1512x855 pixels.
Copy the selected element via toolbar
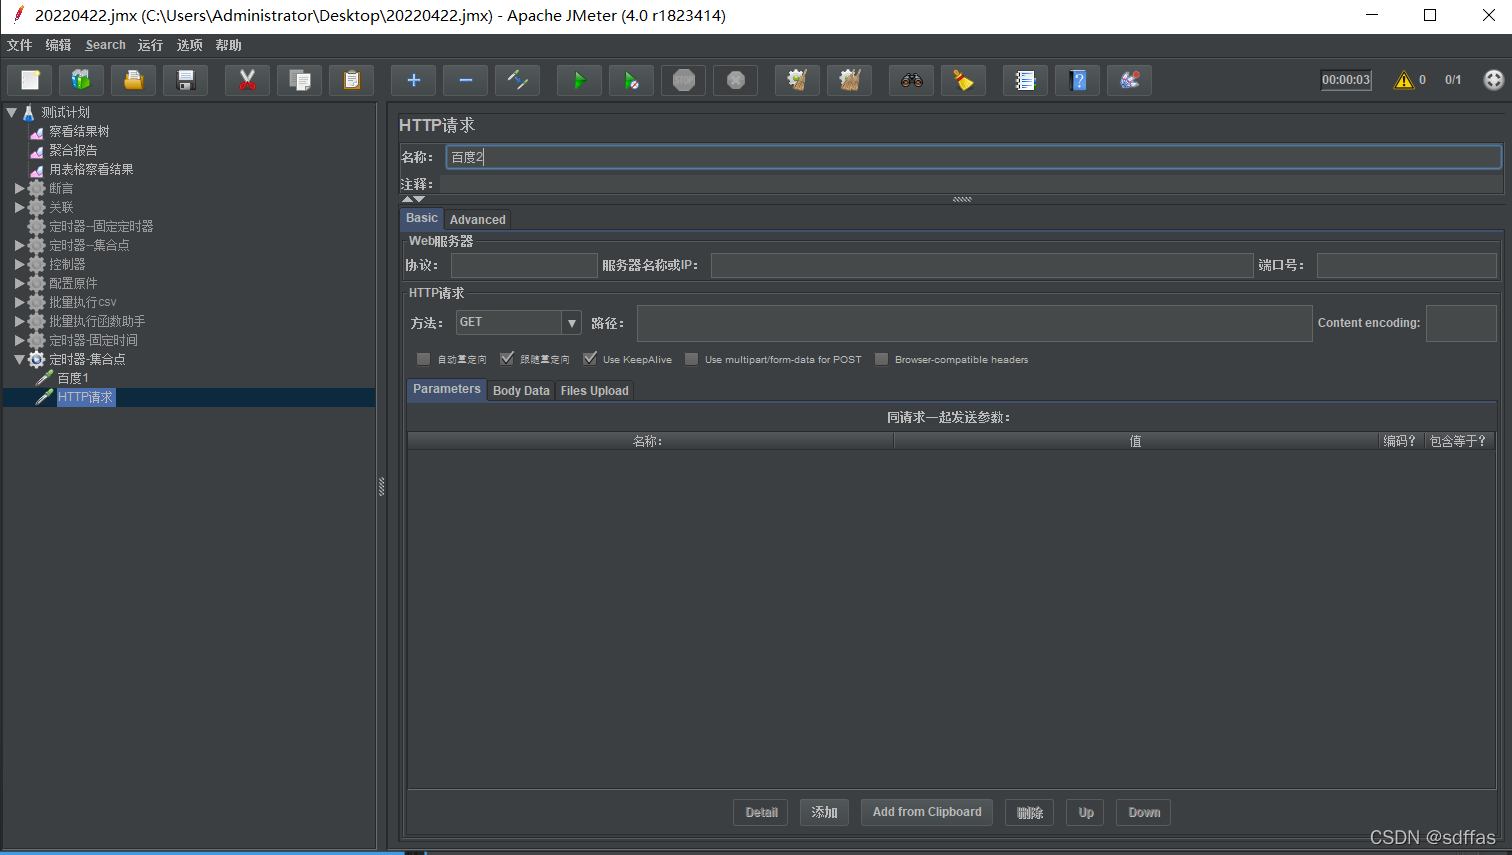299,80
